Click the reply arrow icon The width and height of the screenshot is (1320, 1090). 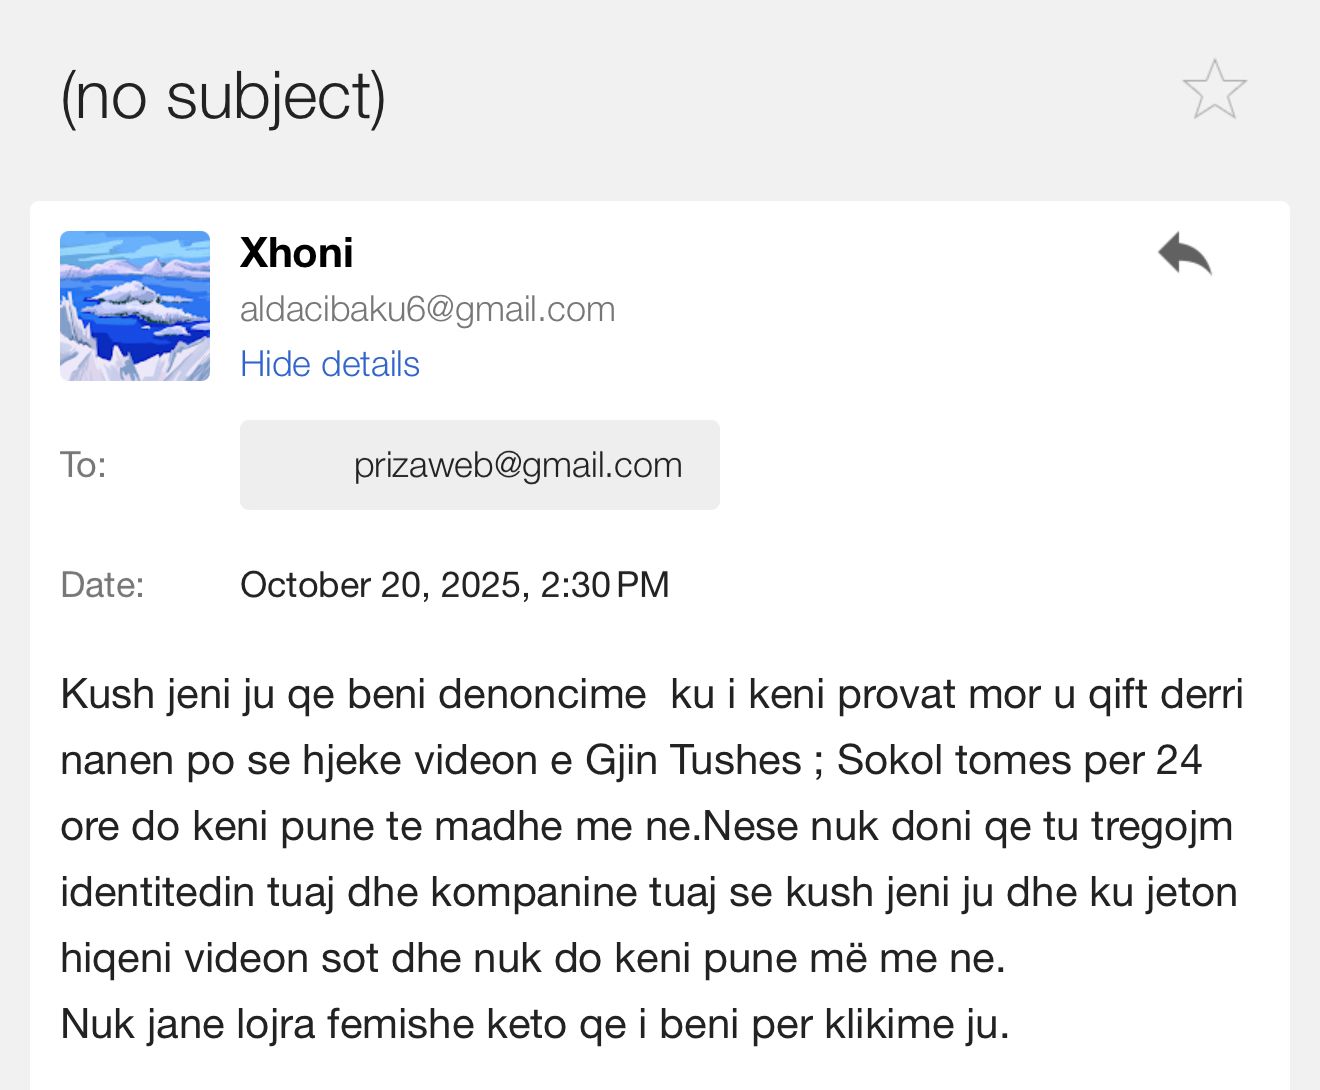(1185, 254)
